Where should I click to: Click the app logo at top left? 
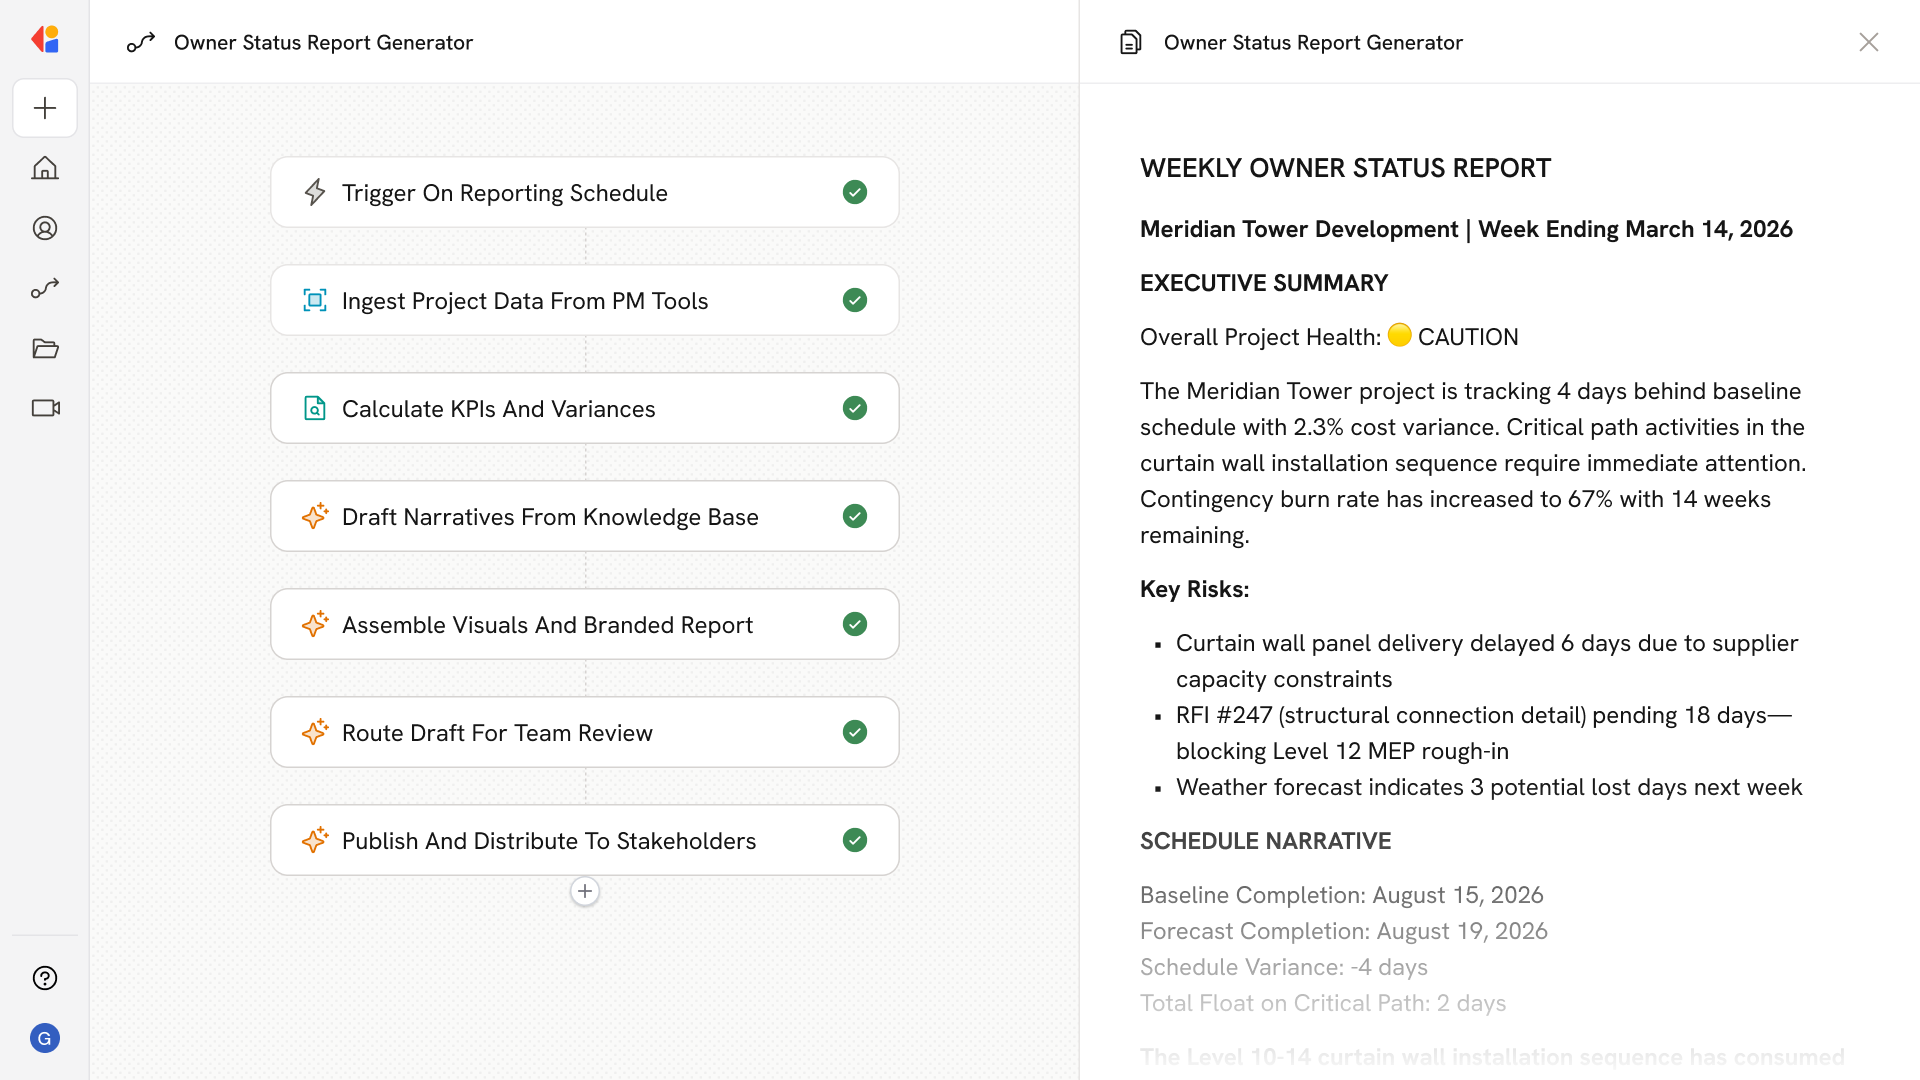[x=45, y=40]
